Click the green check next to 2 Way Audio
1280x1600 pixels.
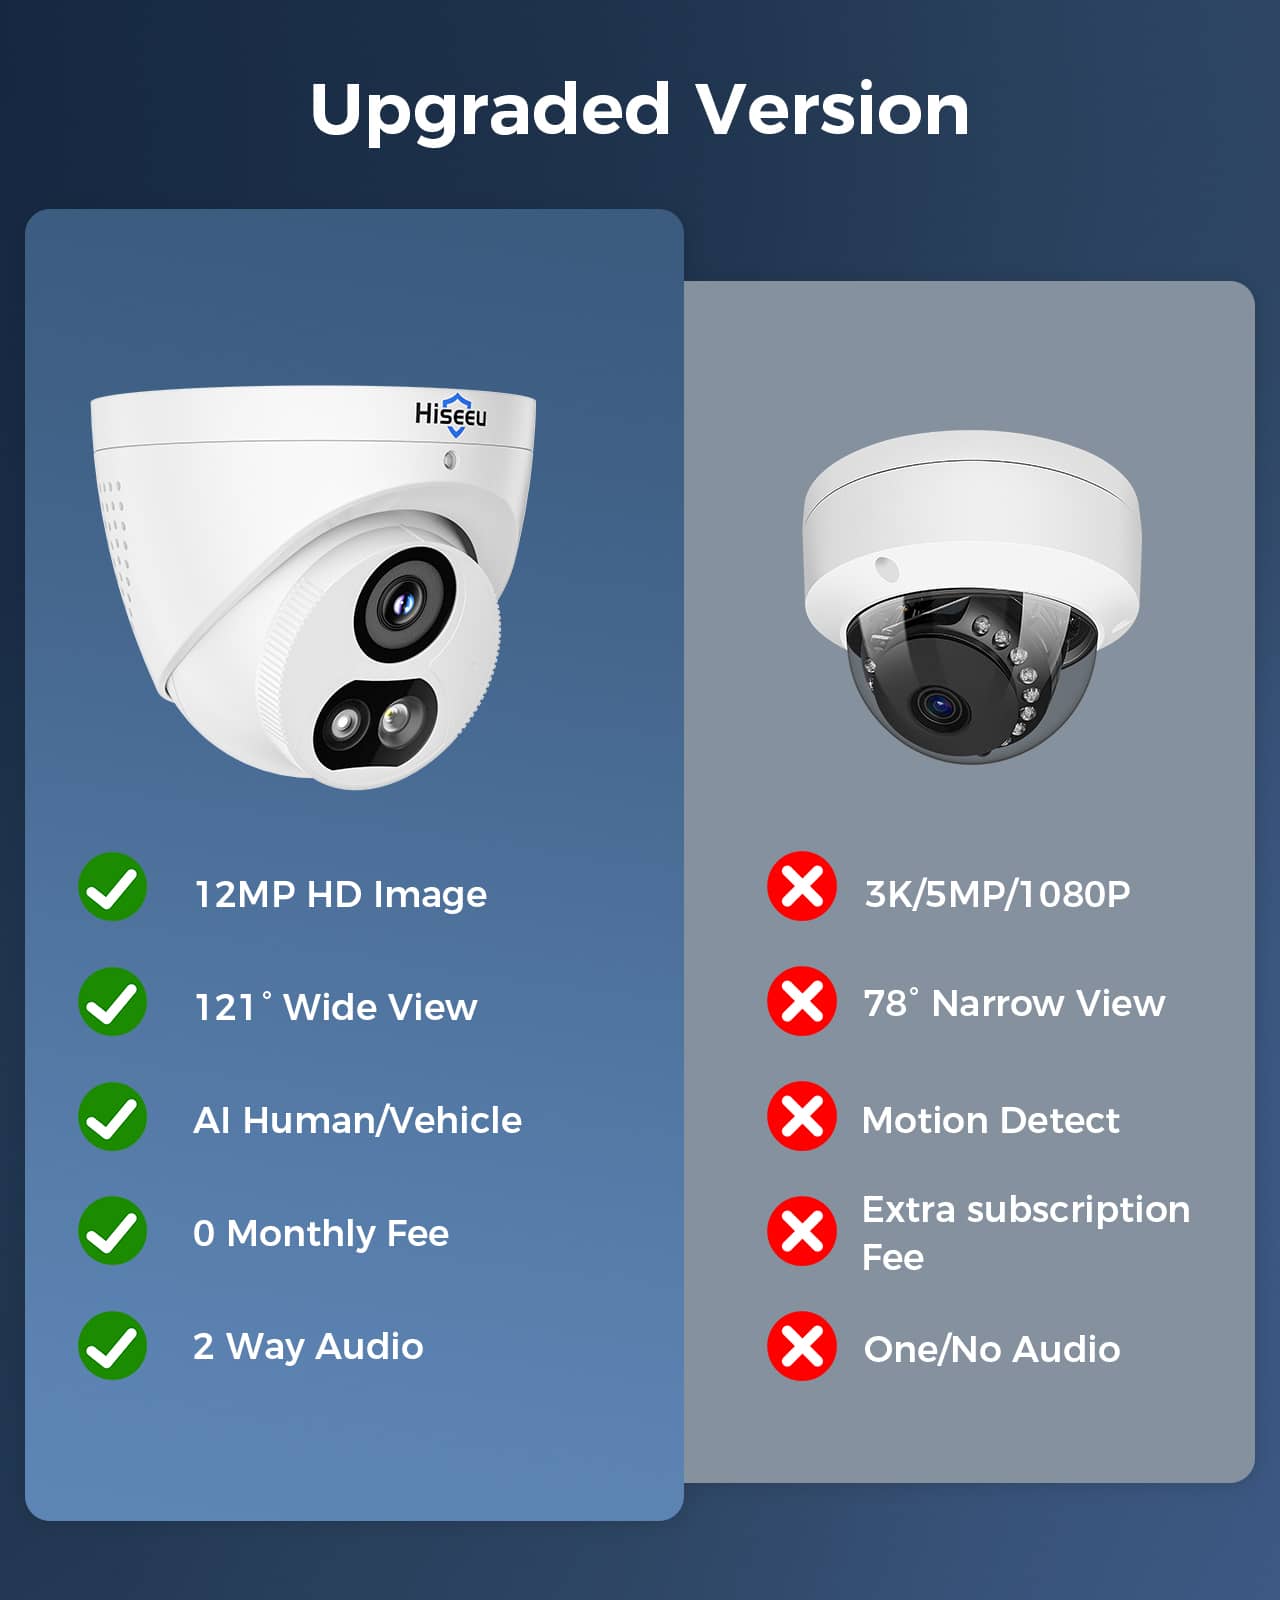tap(113, 1345)
